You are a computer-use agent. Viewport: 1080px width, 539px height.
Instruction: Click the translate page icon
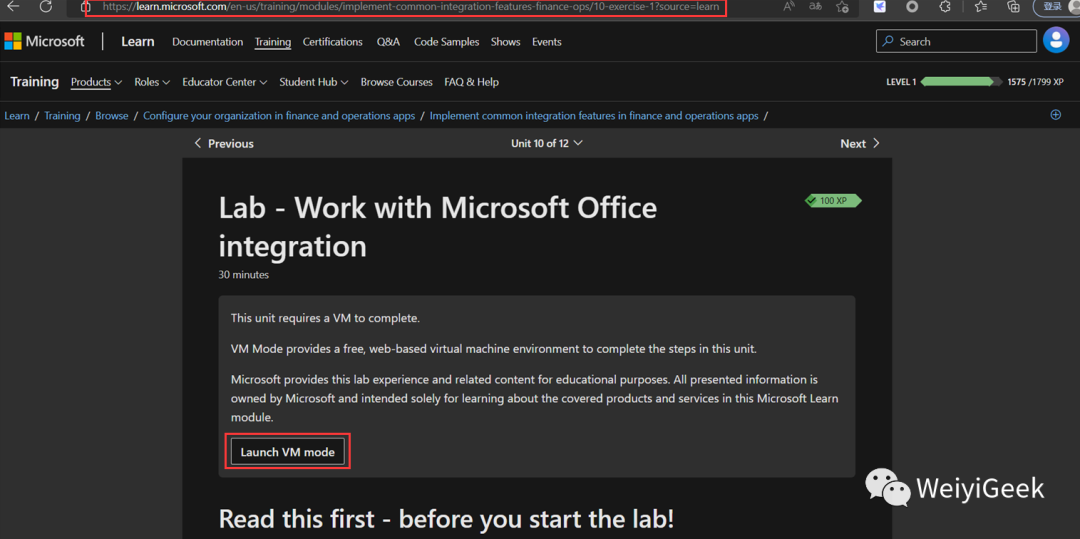[x=815, y=7]
